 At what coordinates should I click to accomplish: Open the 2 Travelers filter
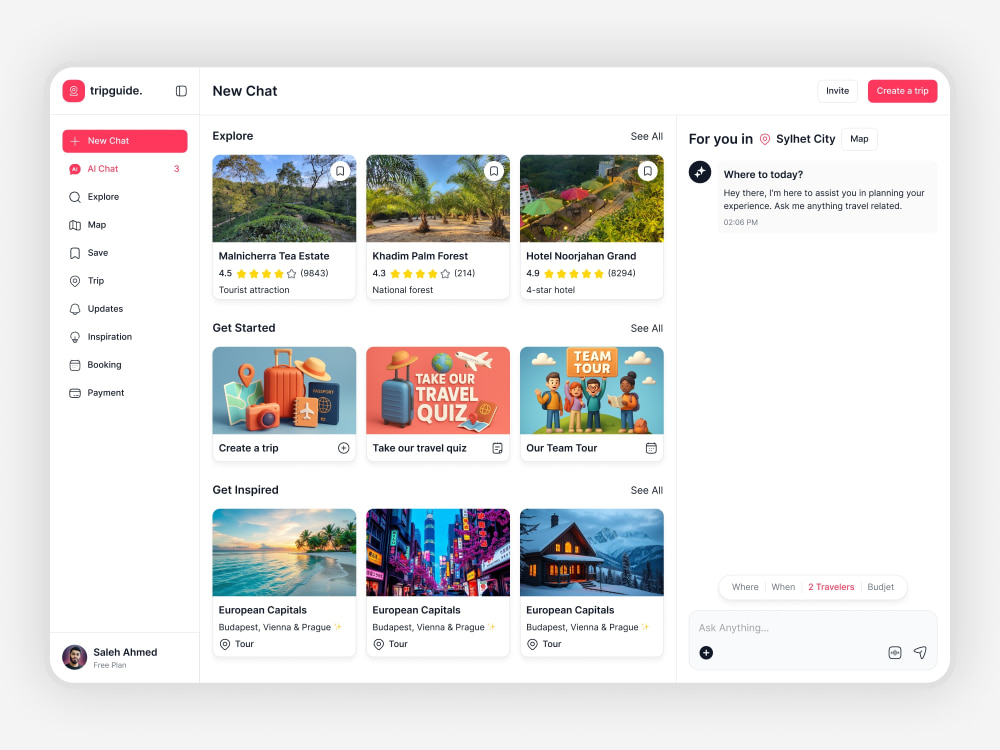(x=831, y=587)
